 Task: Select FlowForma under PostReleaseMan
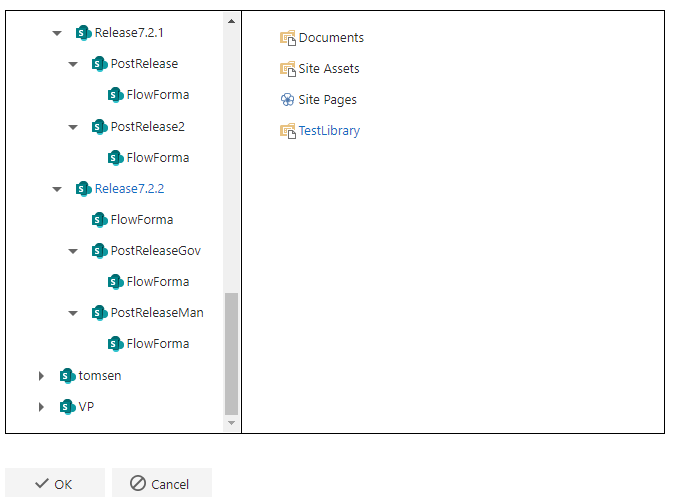coord(158,343)
